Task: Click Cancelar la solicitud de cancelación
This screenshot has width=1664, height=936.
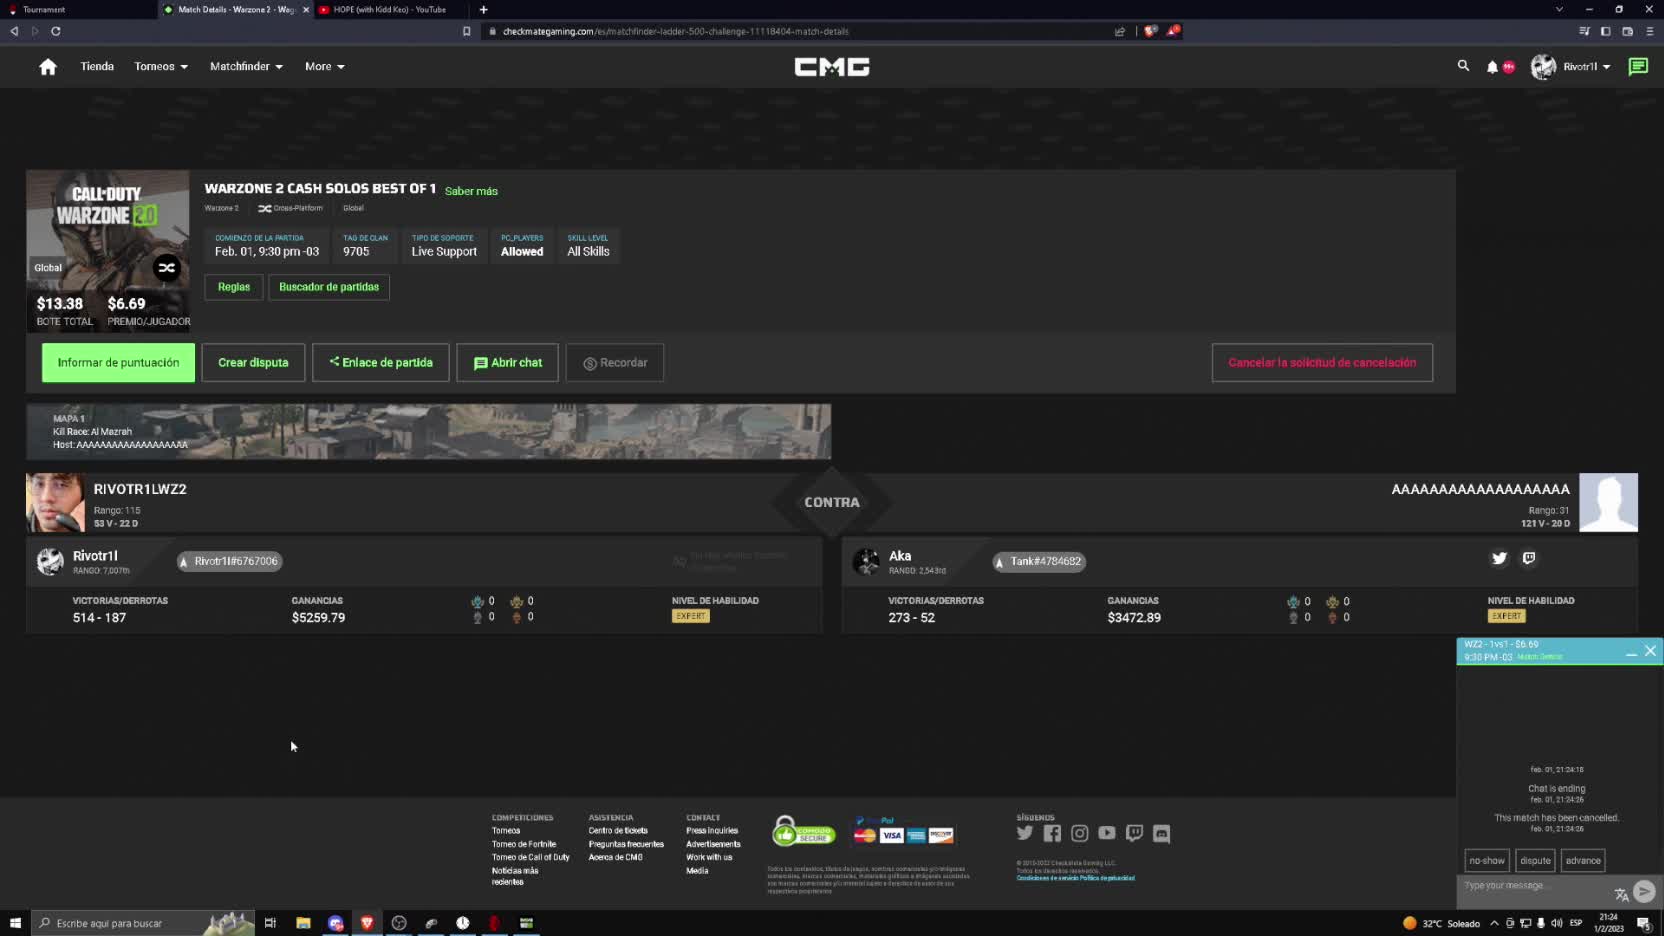Action: coord(1322,363)
